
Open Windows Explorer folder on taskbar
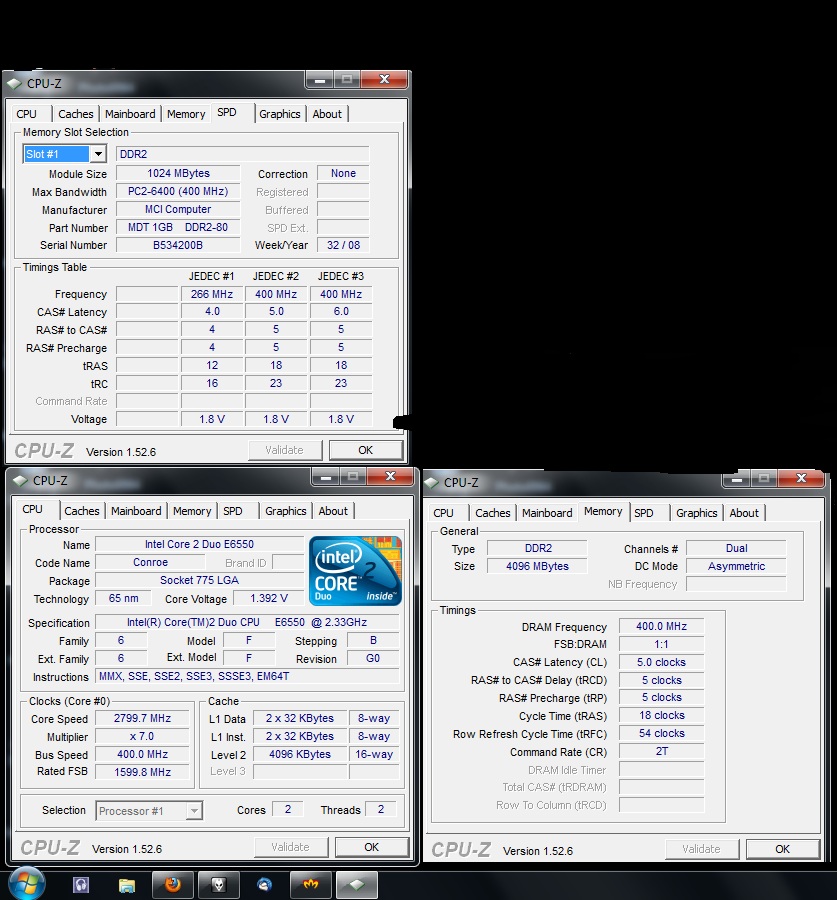coord(127,885)
